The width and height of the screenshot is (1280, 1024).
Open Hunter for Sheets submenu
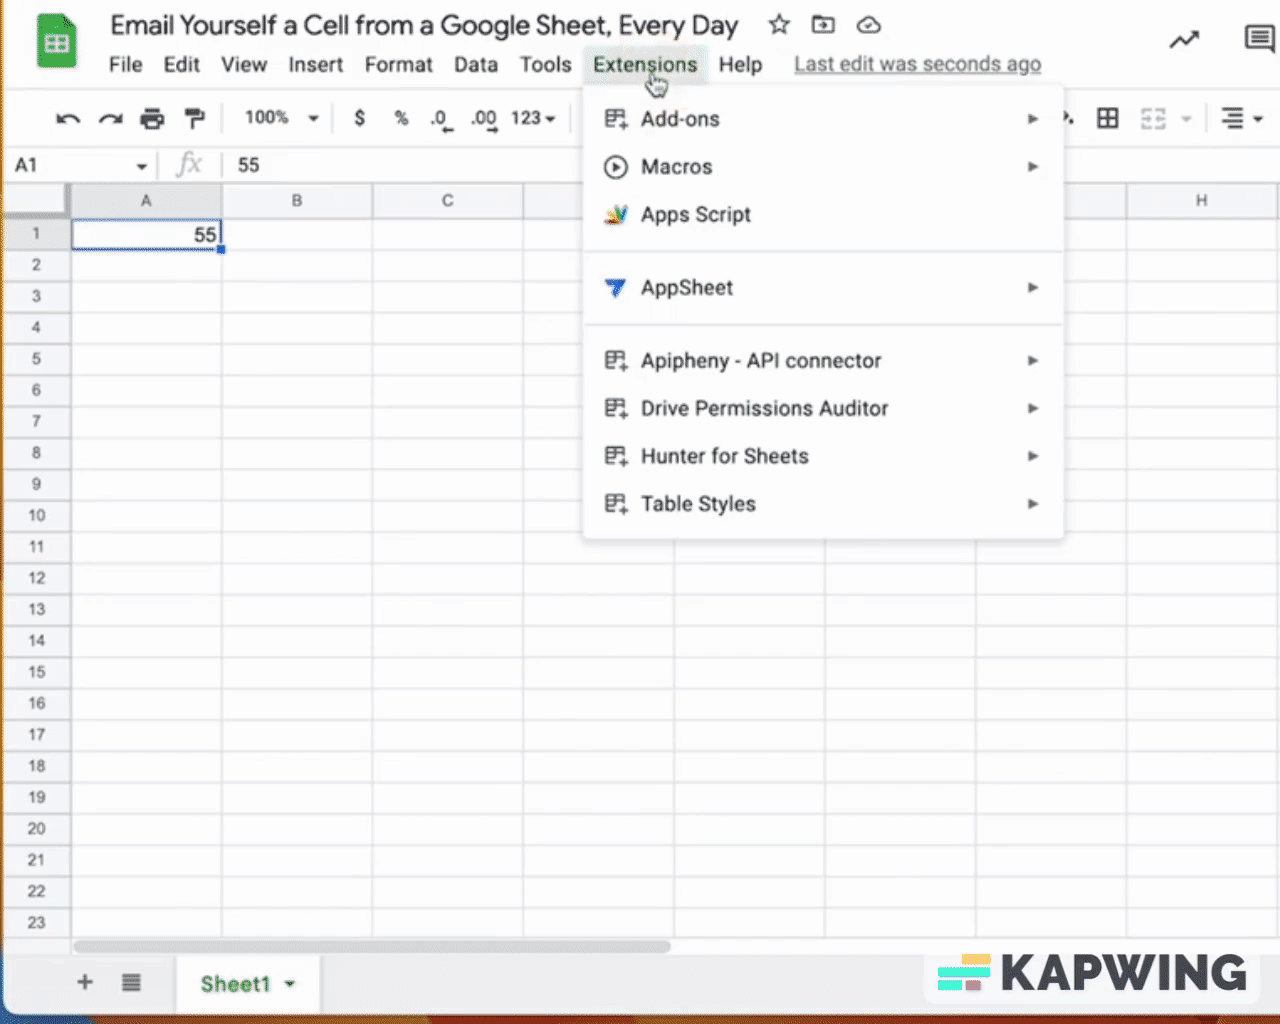pyautogui.click(x=823, y=457)
